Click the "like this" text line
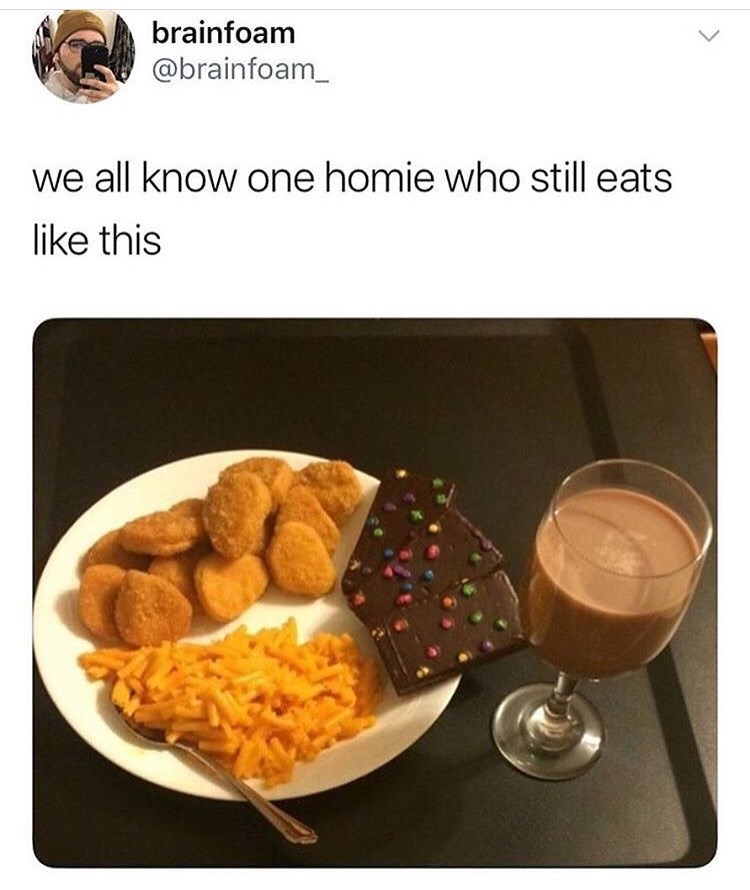Image resolution: width=750 pixels, height=890 pixels. click(x=97, y=241)
